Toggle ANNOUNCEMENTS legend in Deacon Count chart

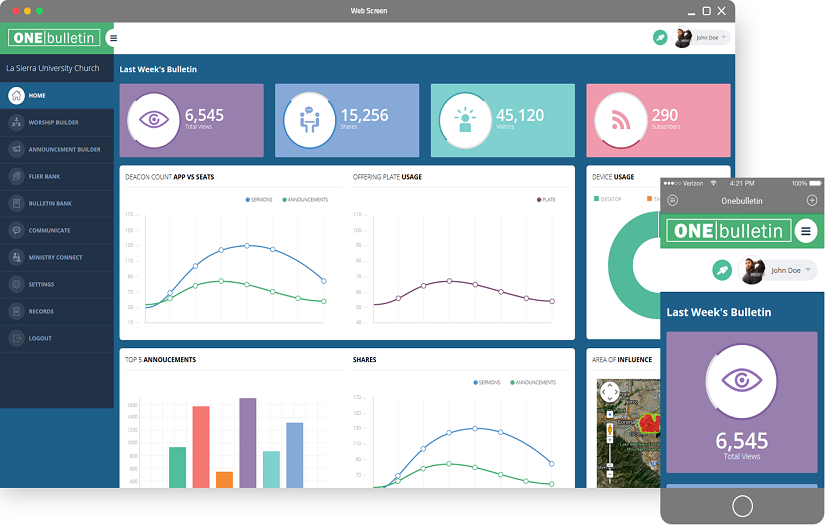(x=305, y=200)
